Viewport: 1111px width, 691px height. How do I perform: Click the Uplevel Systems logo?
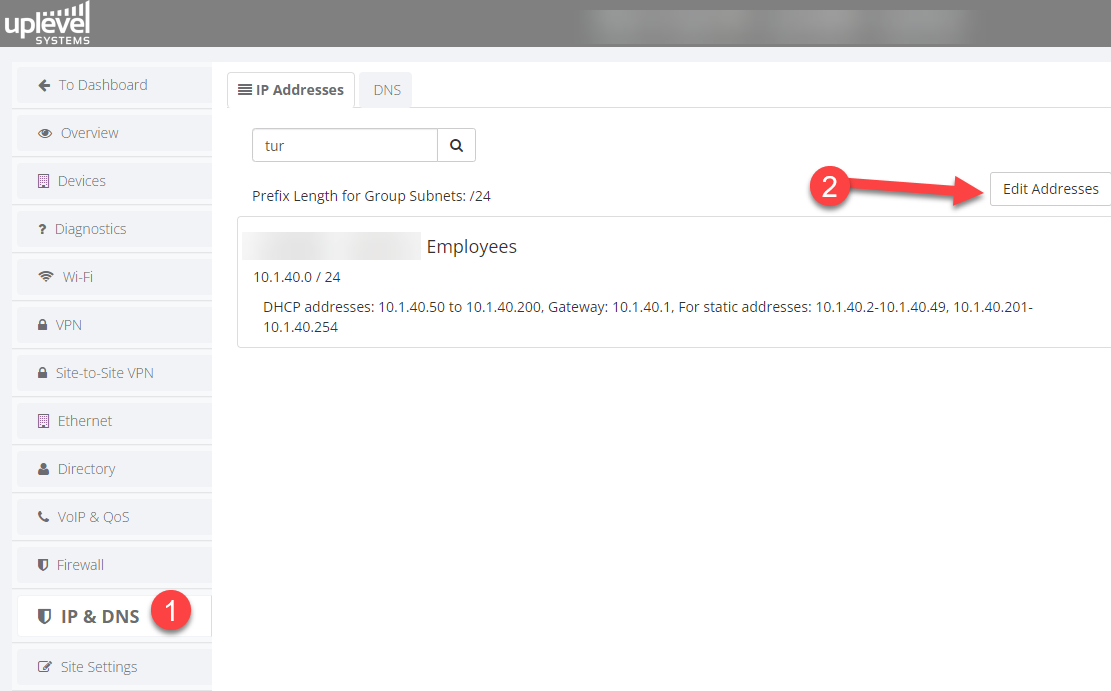47,23
